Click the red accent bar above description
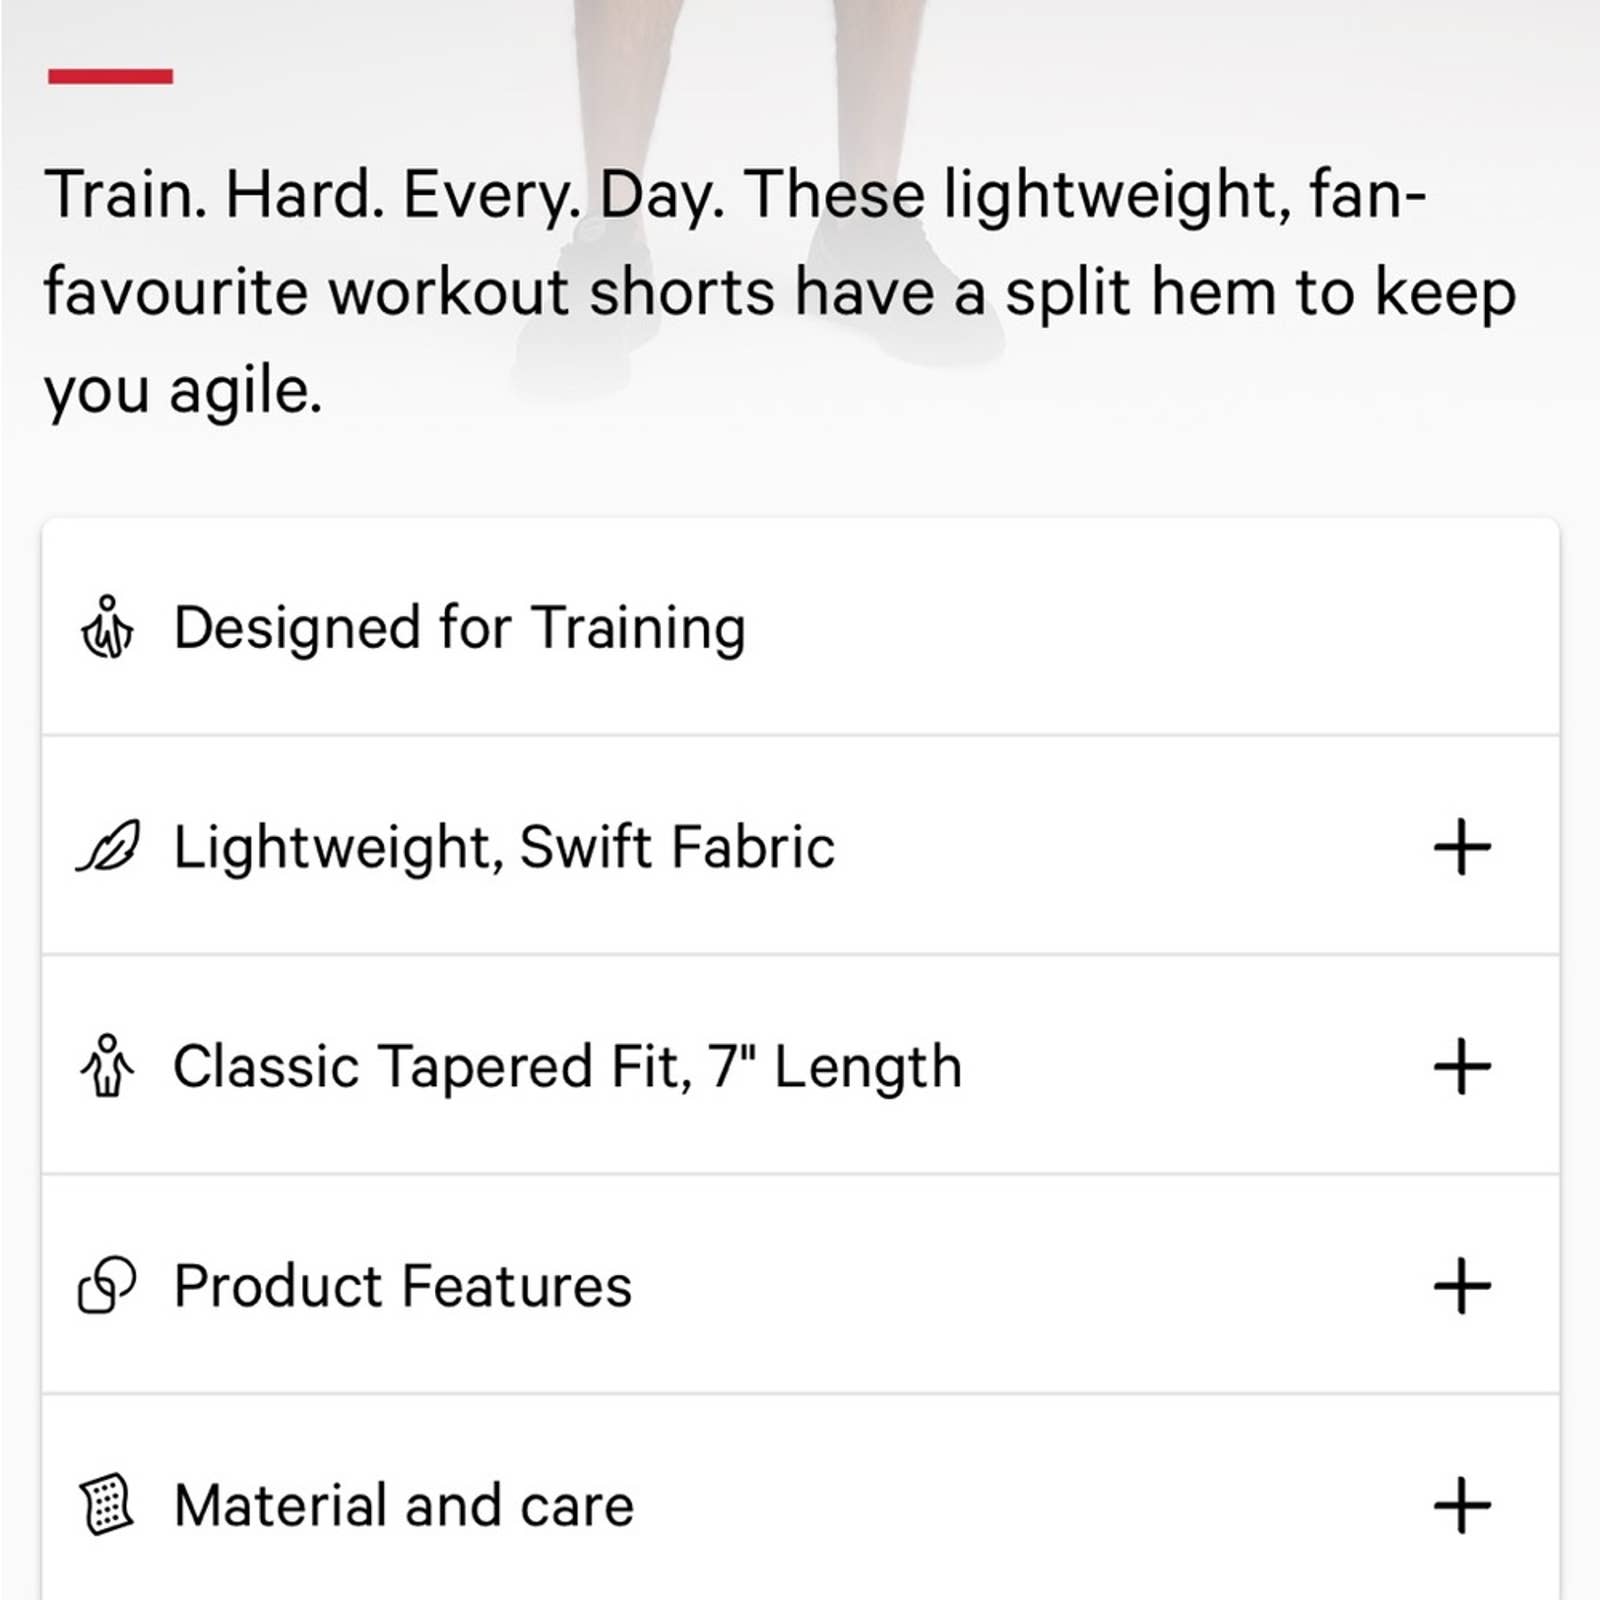The width and height of the screenshot is (1600, 1600). pos(110,76)
